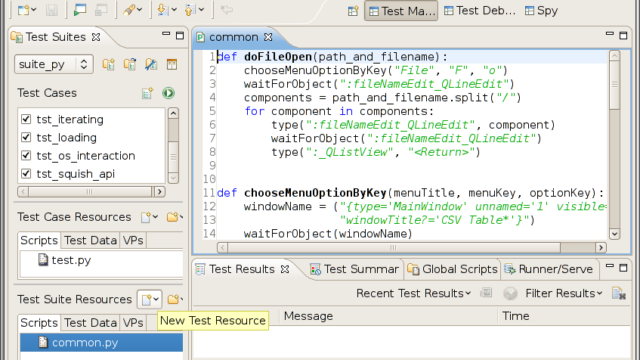Click editor vertical scrollbar thumb

614,85
